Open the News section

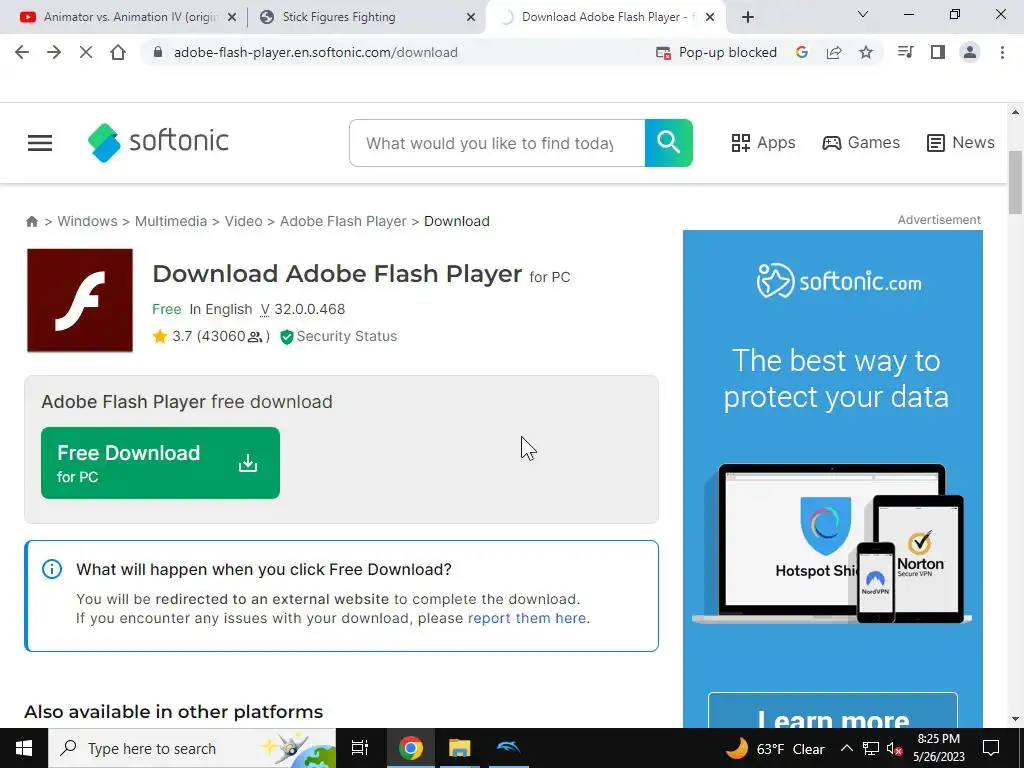(961, 142)
